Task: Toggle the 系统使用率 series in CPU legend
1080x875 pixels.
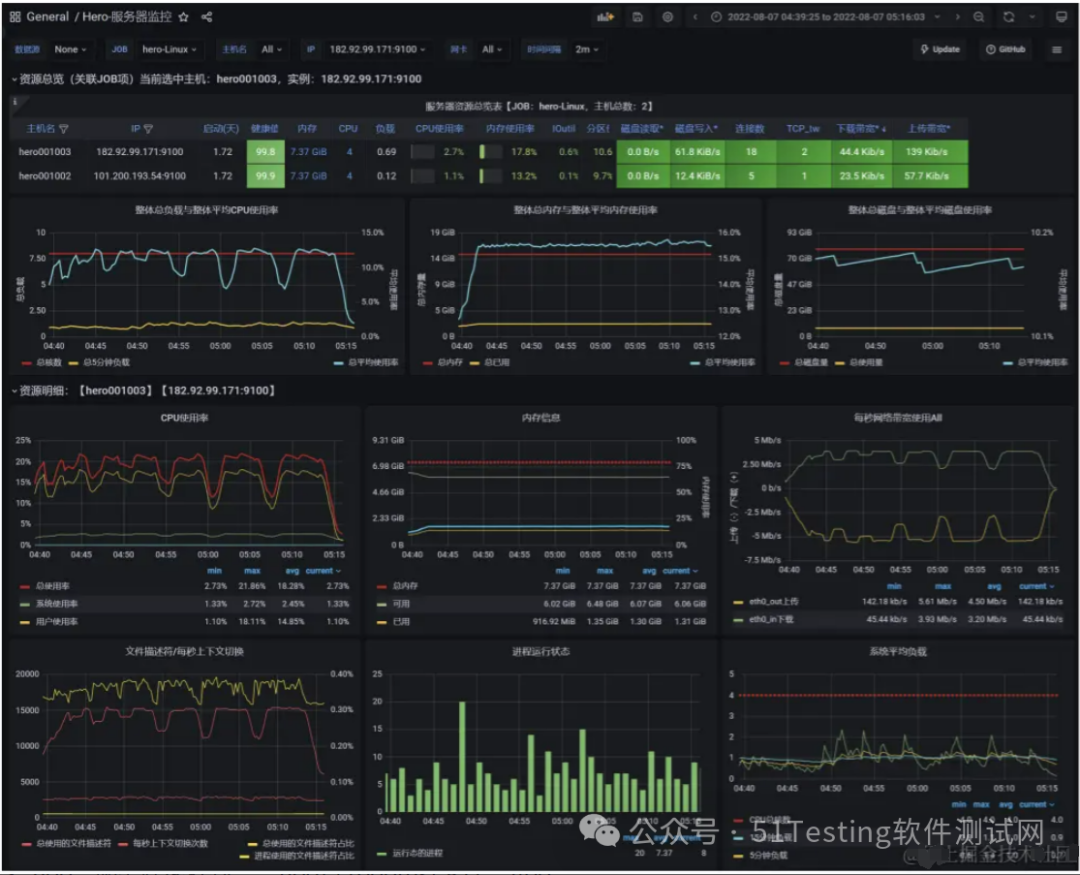Action: coord(56,604)
